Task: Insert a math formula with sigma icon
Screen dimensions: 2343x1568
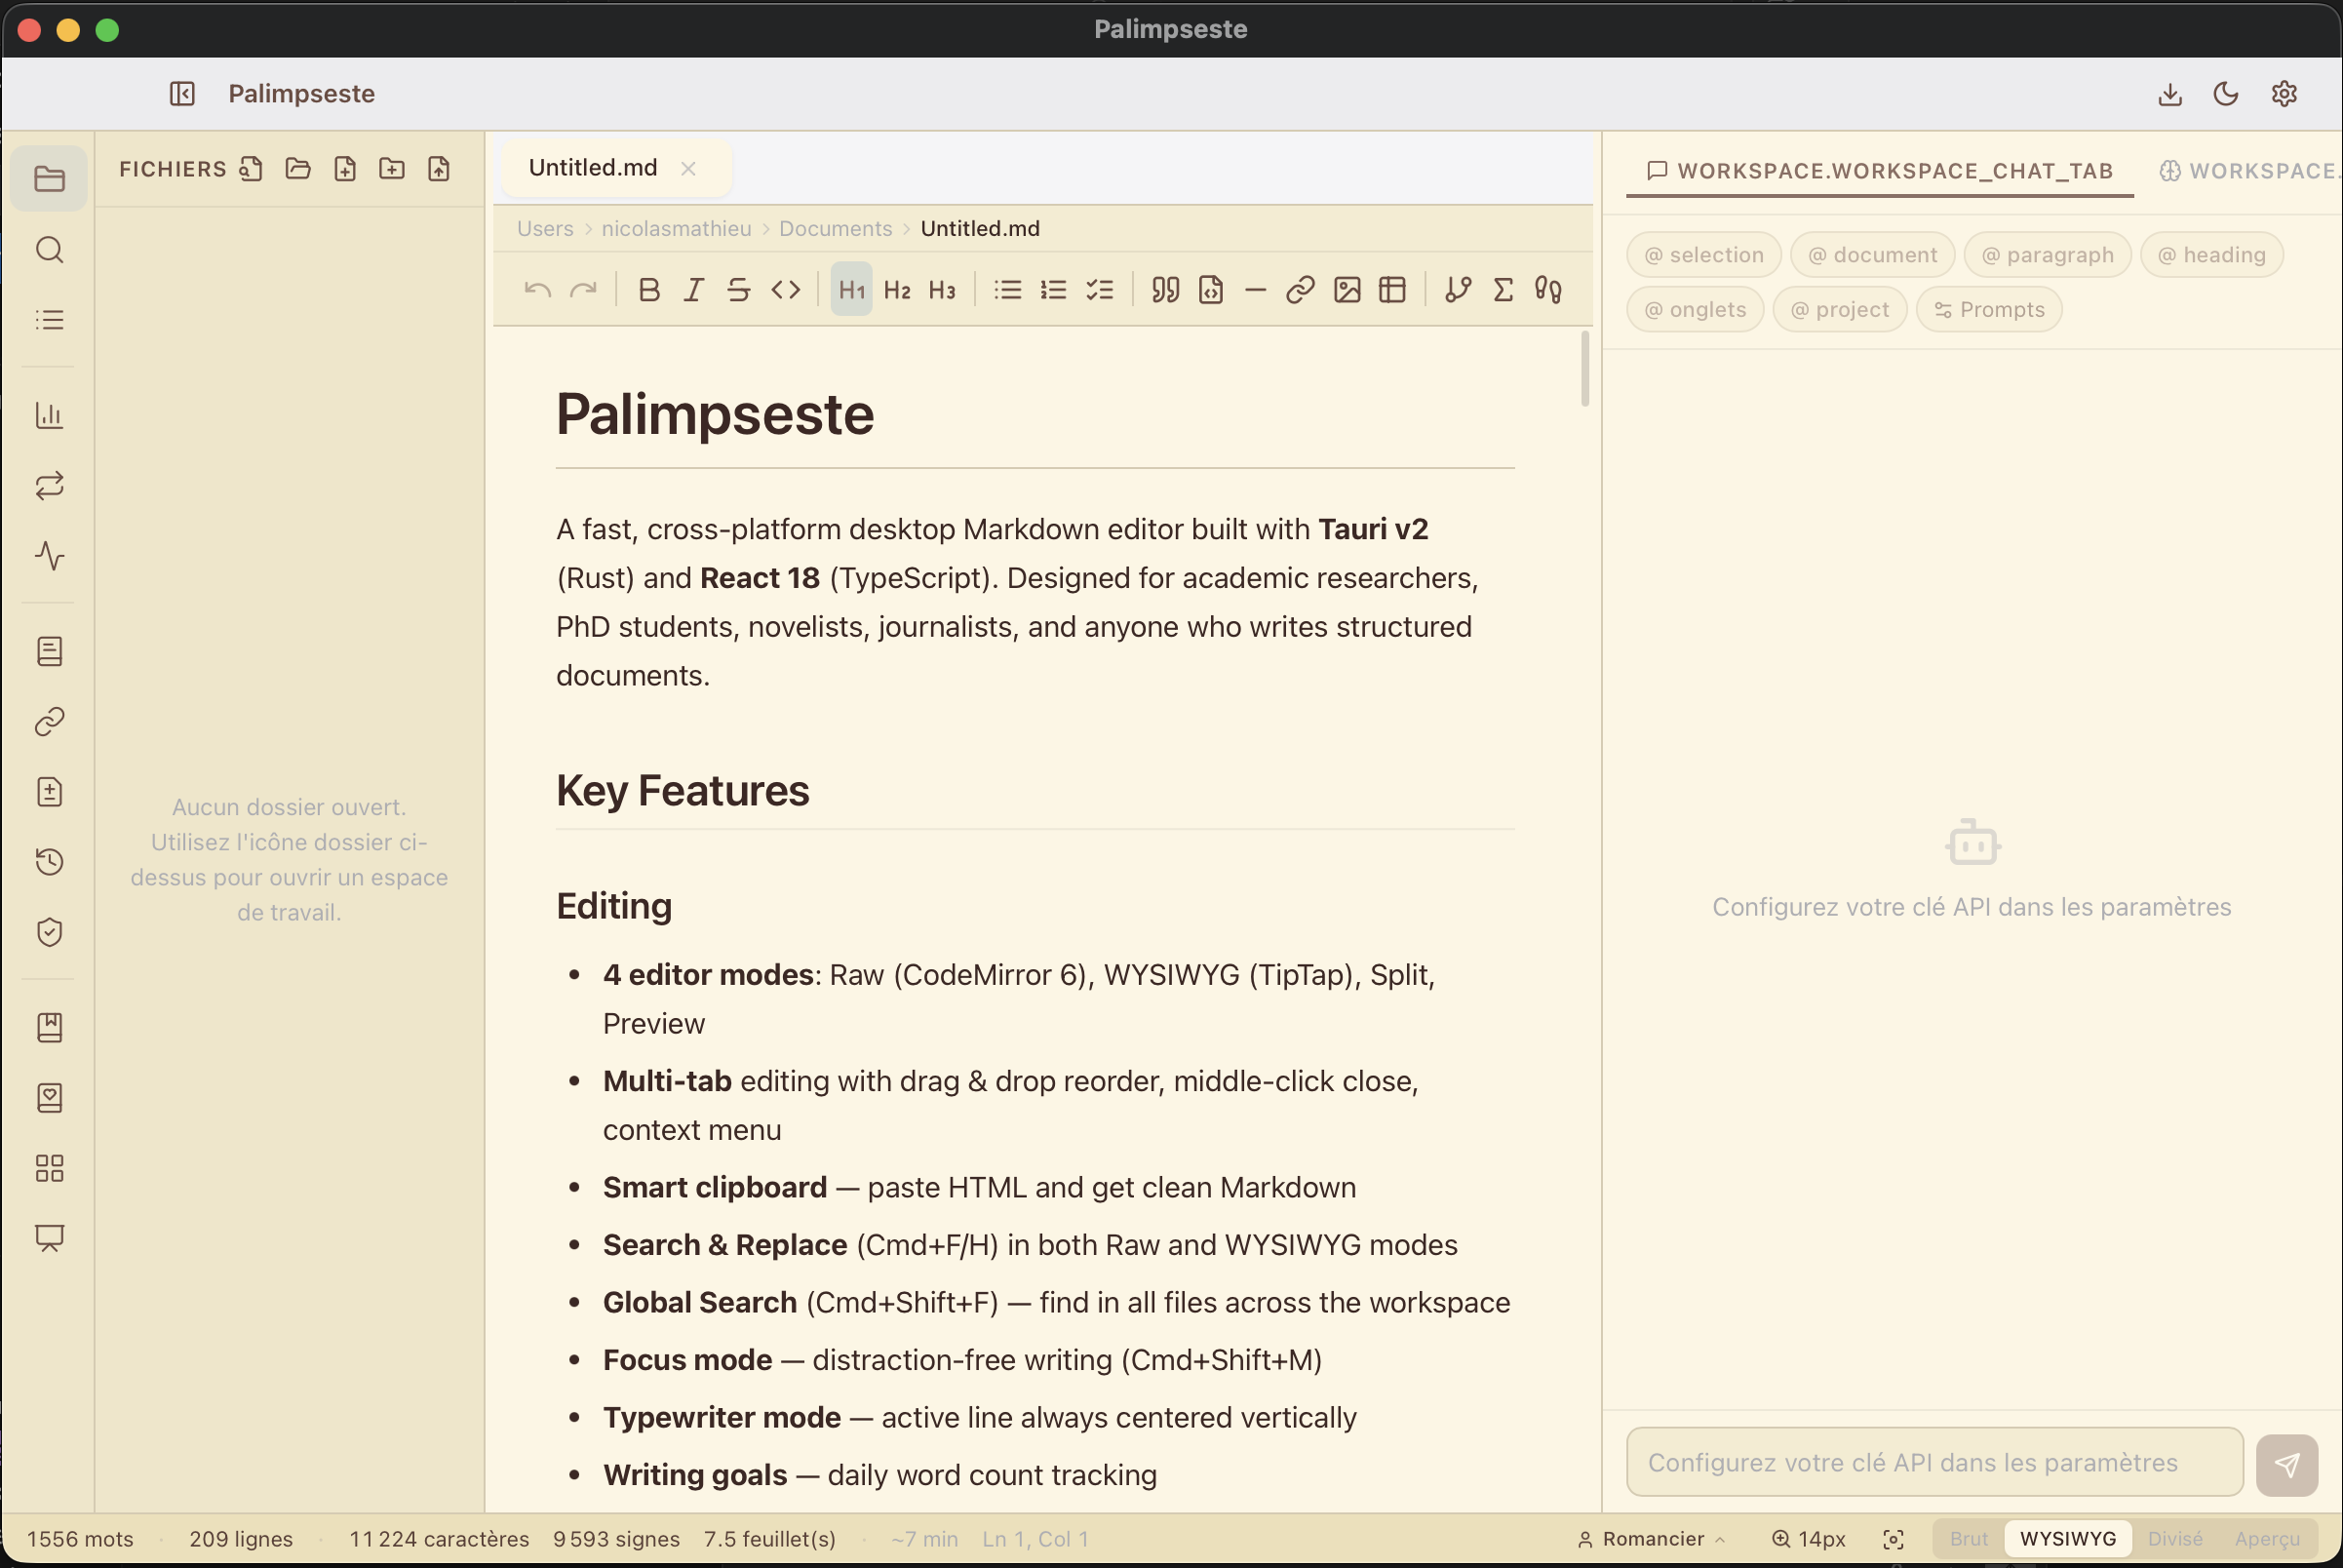Action: 1503,290
